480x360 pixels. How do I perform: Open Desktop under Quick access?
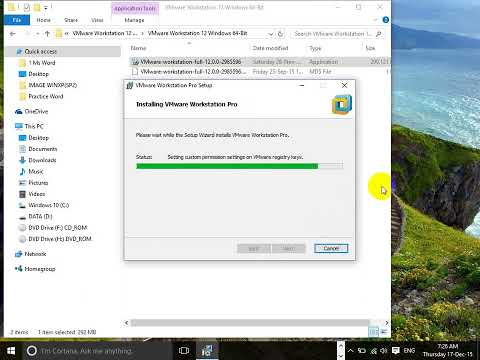point(38,74)
